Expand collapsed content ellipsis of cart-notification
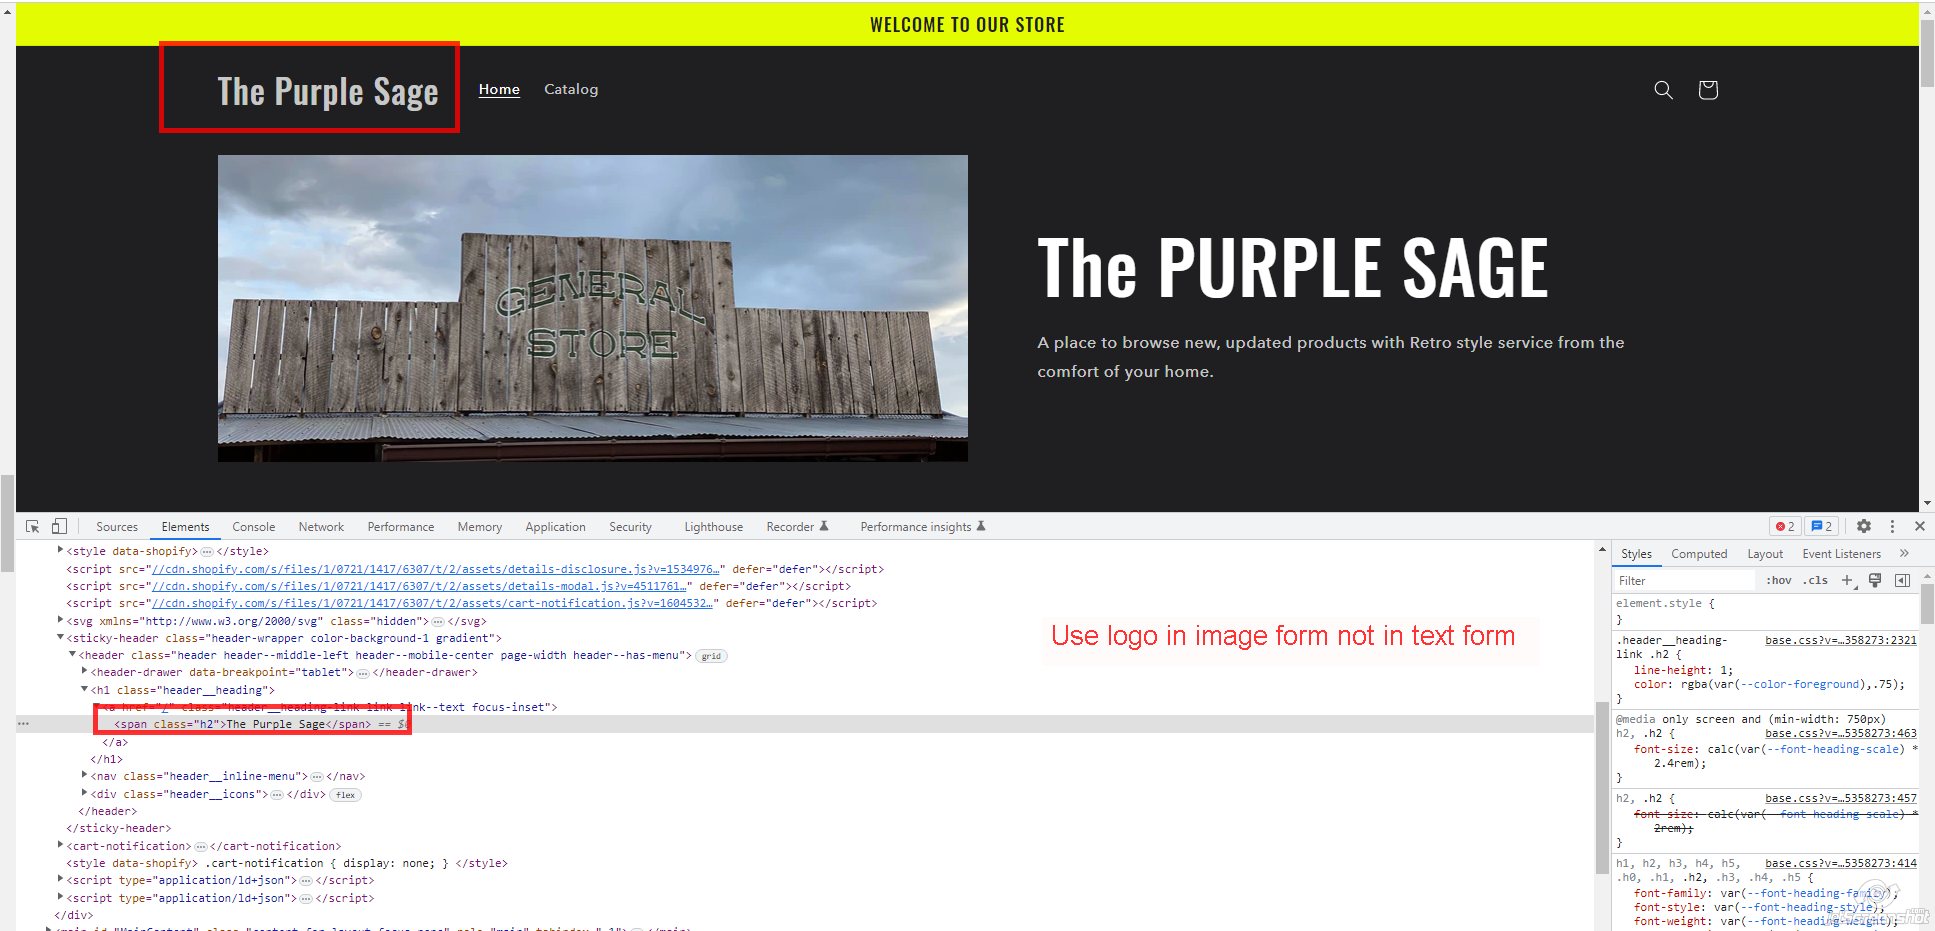Viewport: 1935px width, 931px height. click(x=200, y=847)
